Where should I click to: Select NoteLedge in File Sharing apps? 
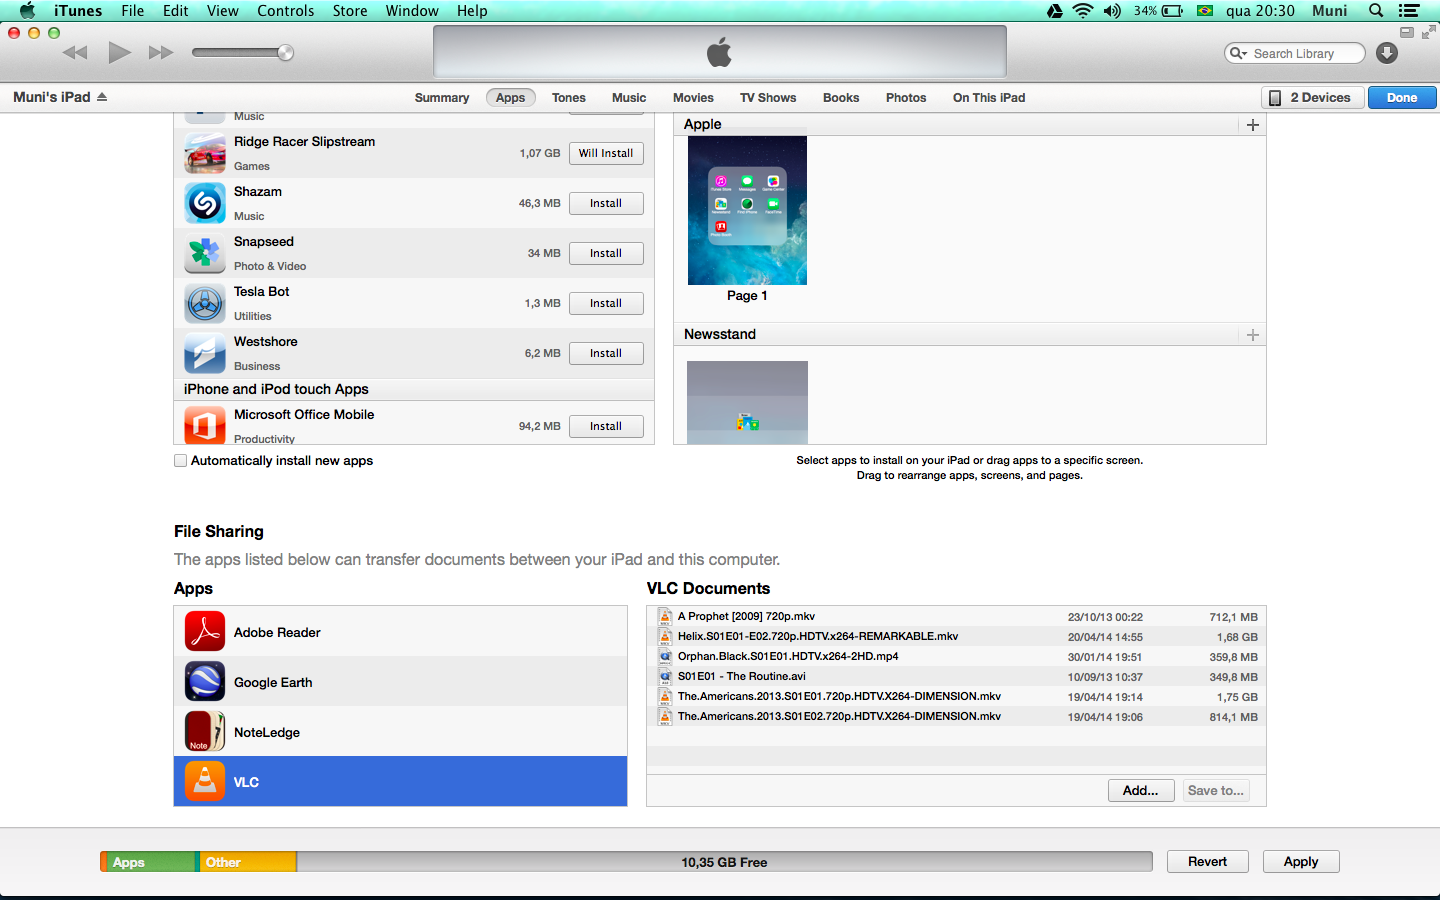[x=400, y=732]
